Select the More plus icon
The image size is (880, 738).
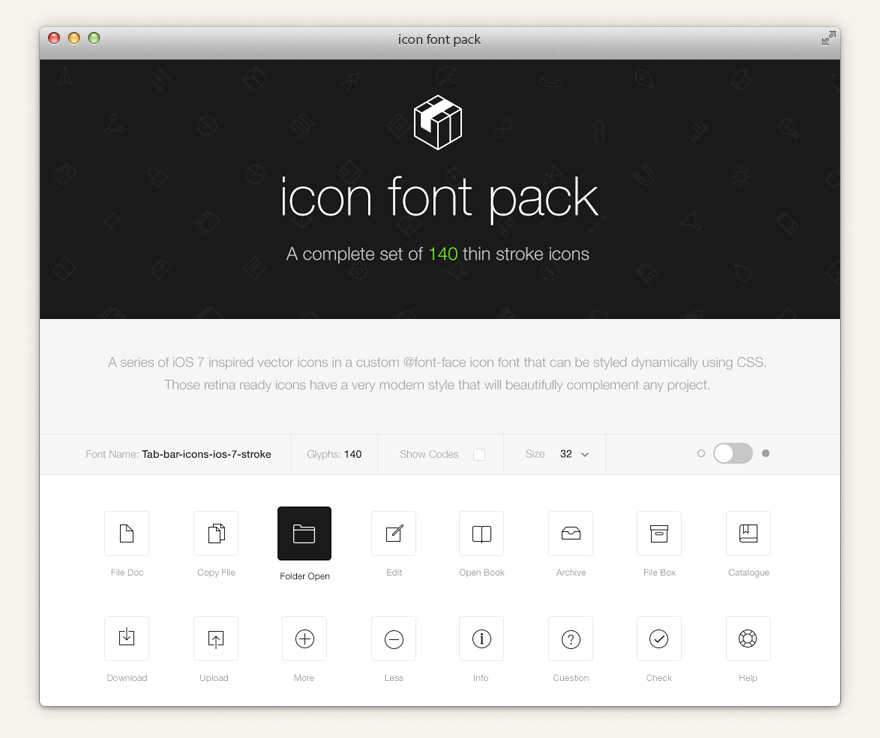tap(304, 638)
